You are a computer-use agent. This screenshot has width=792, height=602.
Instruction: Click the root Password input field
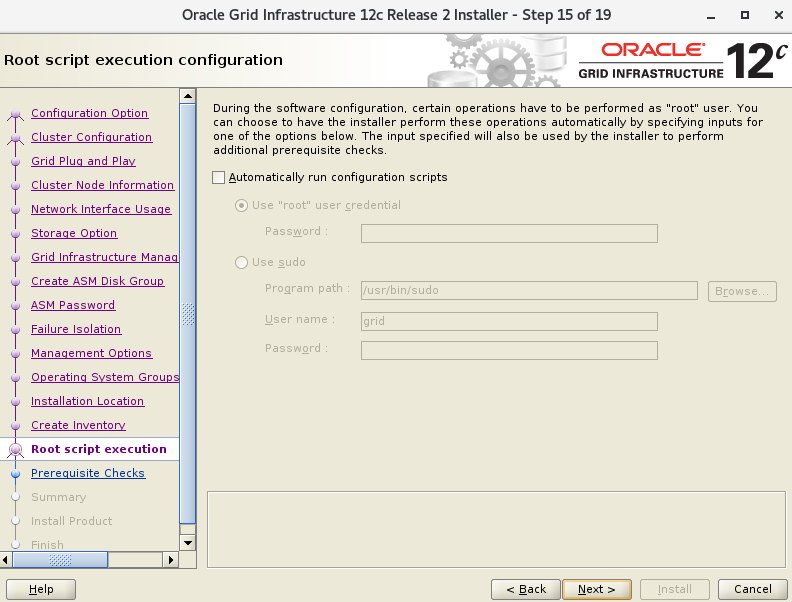(509, 234)
